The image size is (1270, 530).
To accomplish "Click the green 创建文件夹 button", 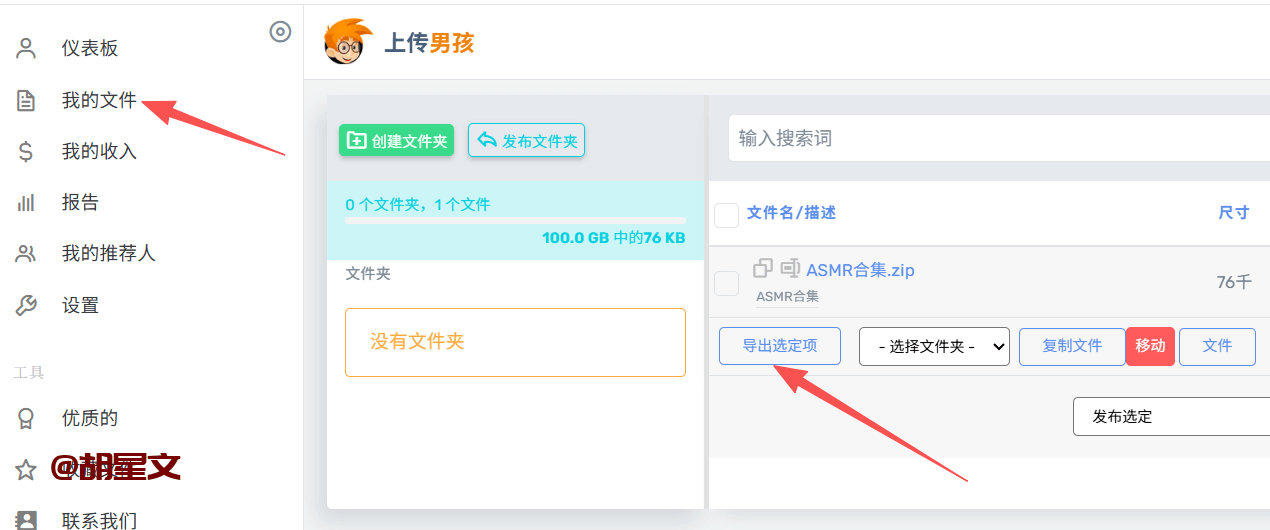I will click(396, 141).
